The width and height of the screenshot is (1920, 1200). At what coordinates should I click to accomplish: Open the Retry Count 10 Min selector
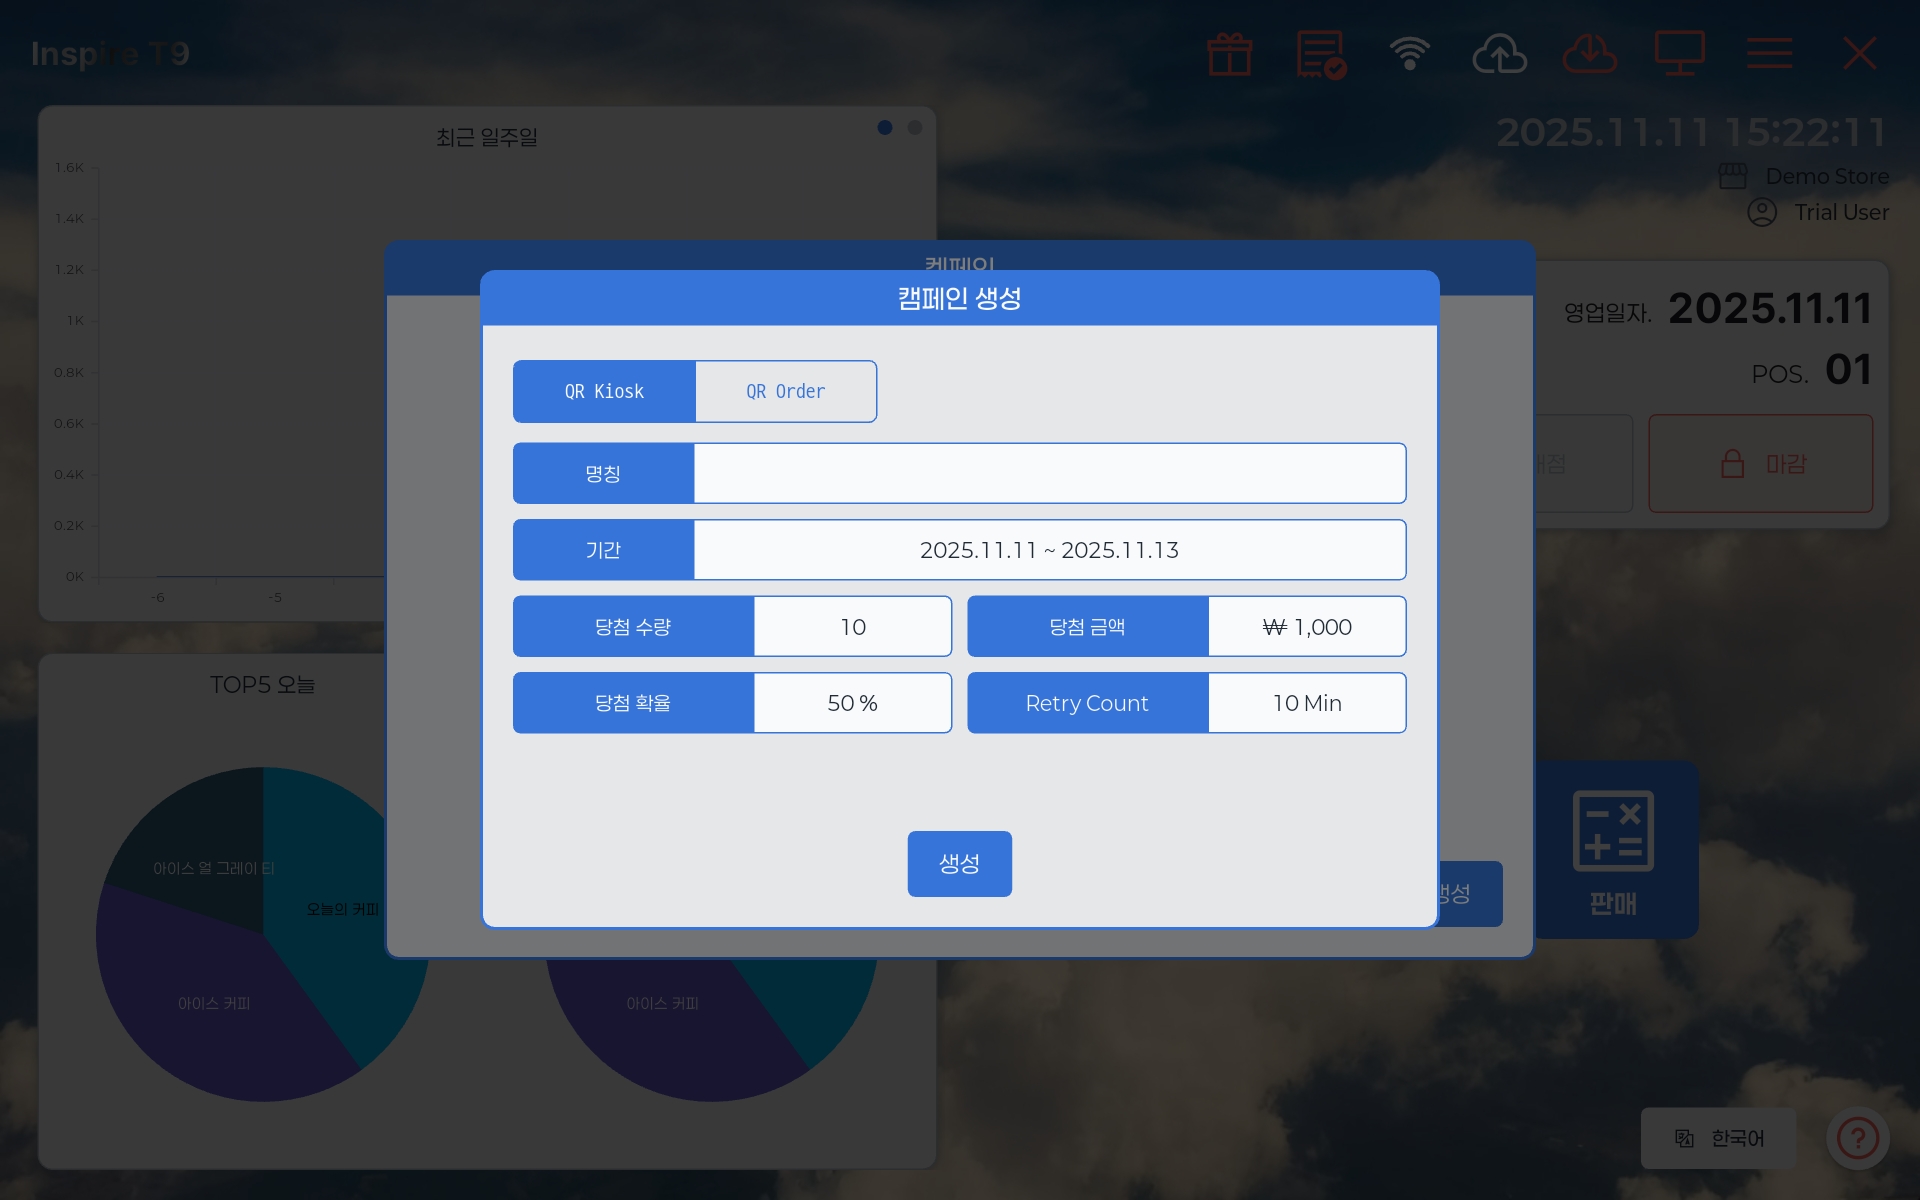(x=1306, y=703)
